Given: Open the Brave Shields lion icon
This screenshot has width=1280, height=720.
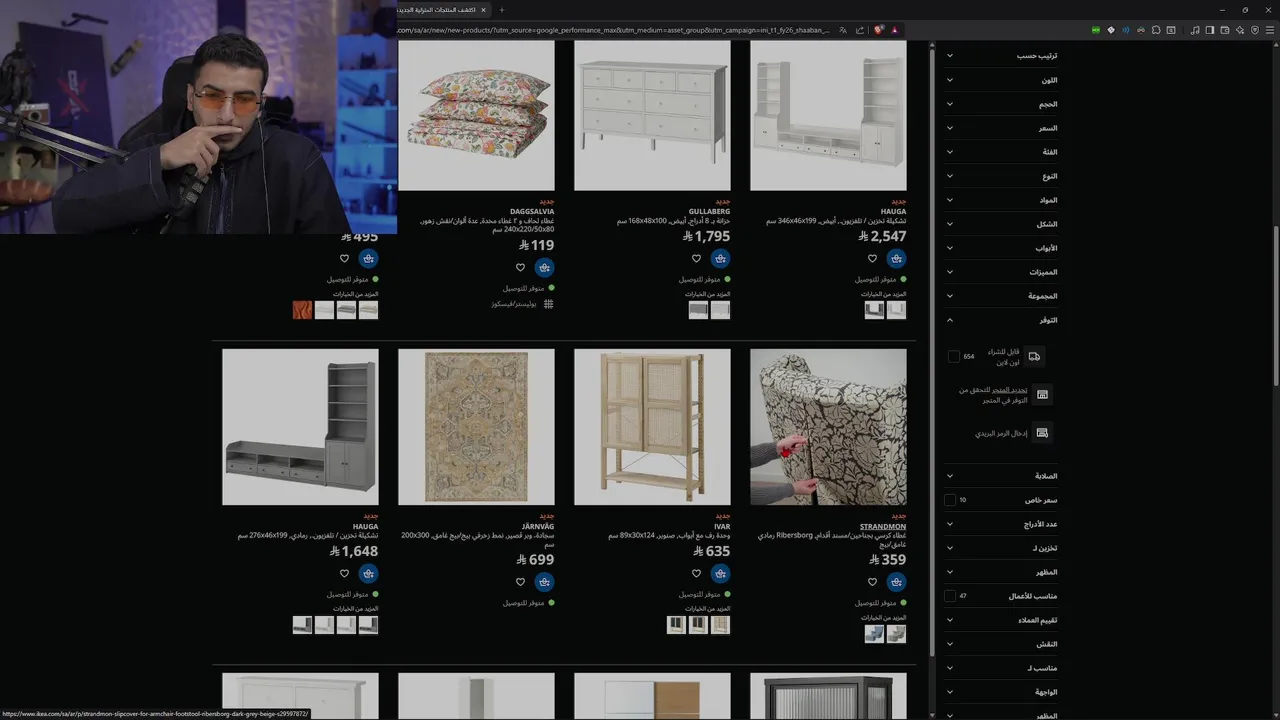Looking at the screenshot, I should pyautogui.click(x=879, y=30).
